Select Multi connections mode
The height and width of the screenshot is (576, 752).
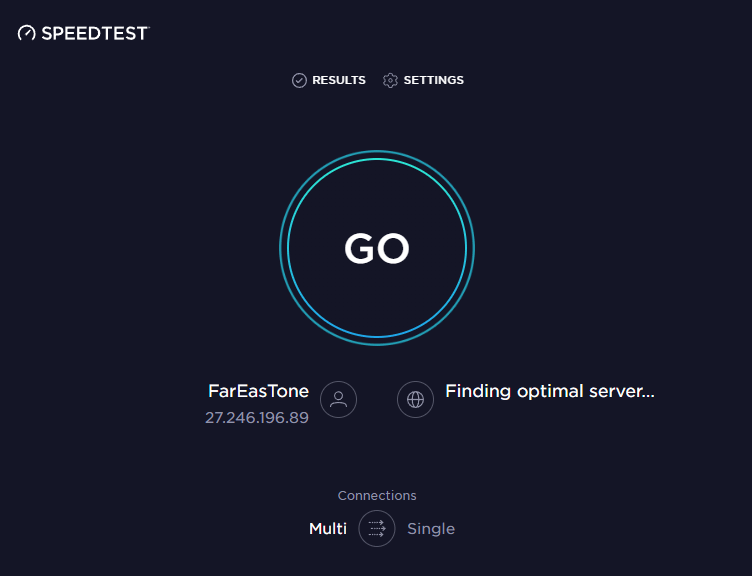tap(328, 528)
